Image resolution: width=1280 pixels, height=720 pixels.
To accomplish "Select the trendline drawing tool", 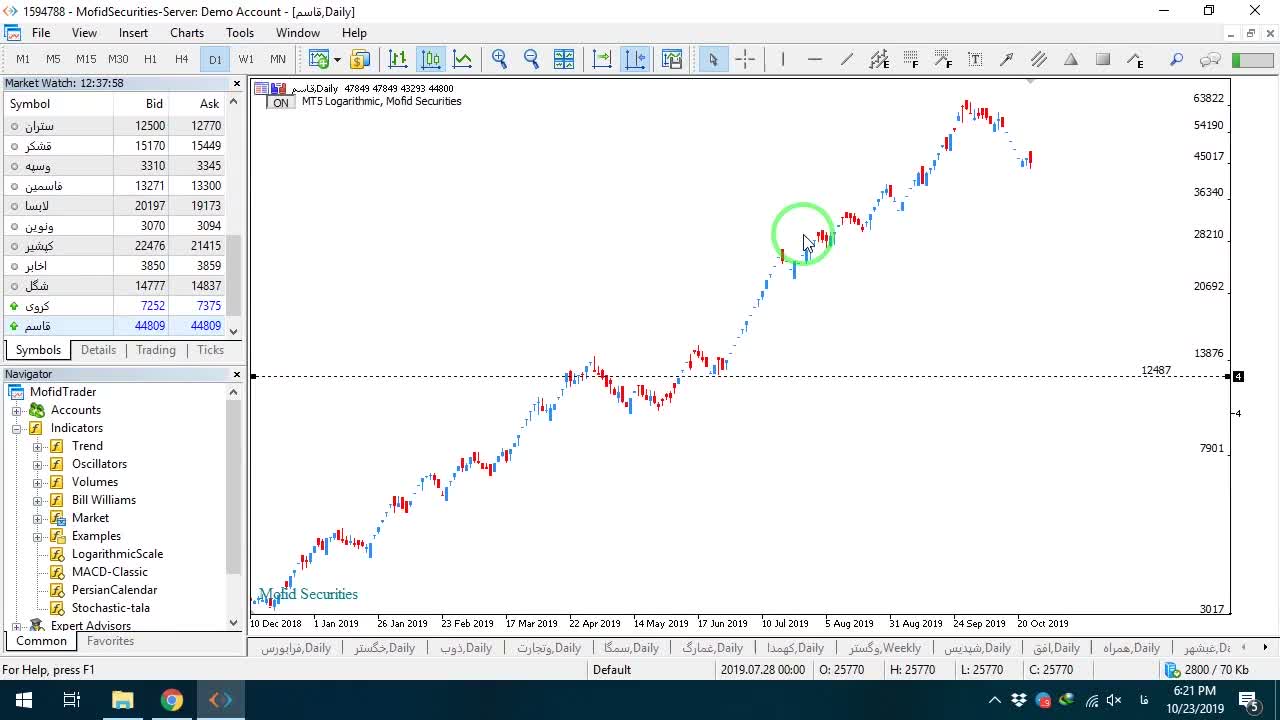I will [847, 60].
